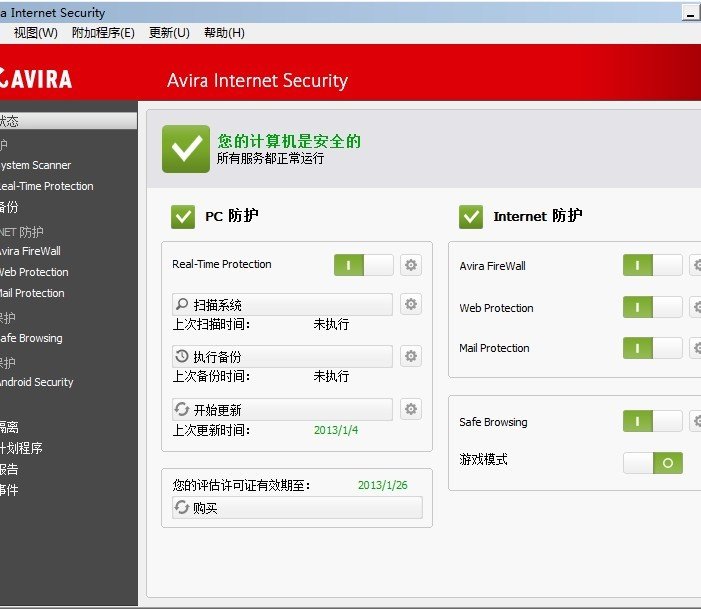Open backup settings gear icon
The height and width of the screenshot is (609, 701).
(410, 356)
